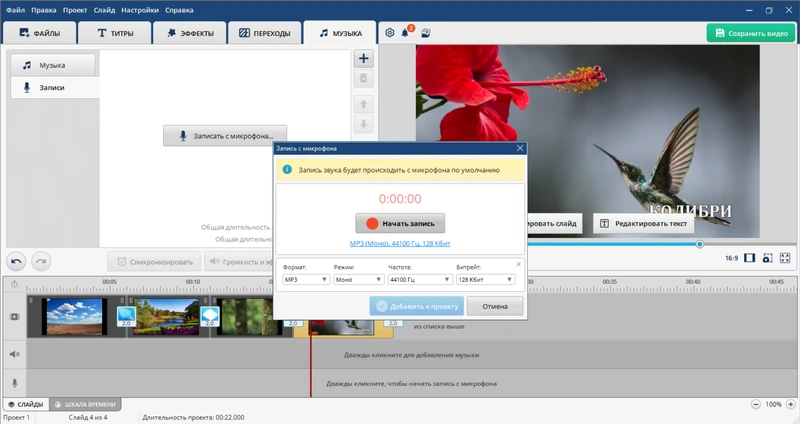Viewport: 800px width, 424px height.
Task: Open the Битрейт 128 Кбит dropdown
Action: click(486, 280)
